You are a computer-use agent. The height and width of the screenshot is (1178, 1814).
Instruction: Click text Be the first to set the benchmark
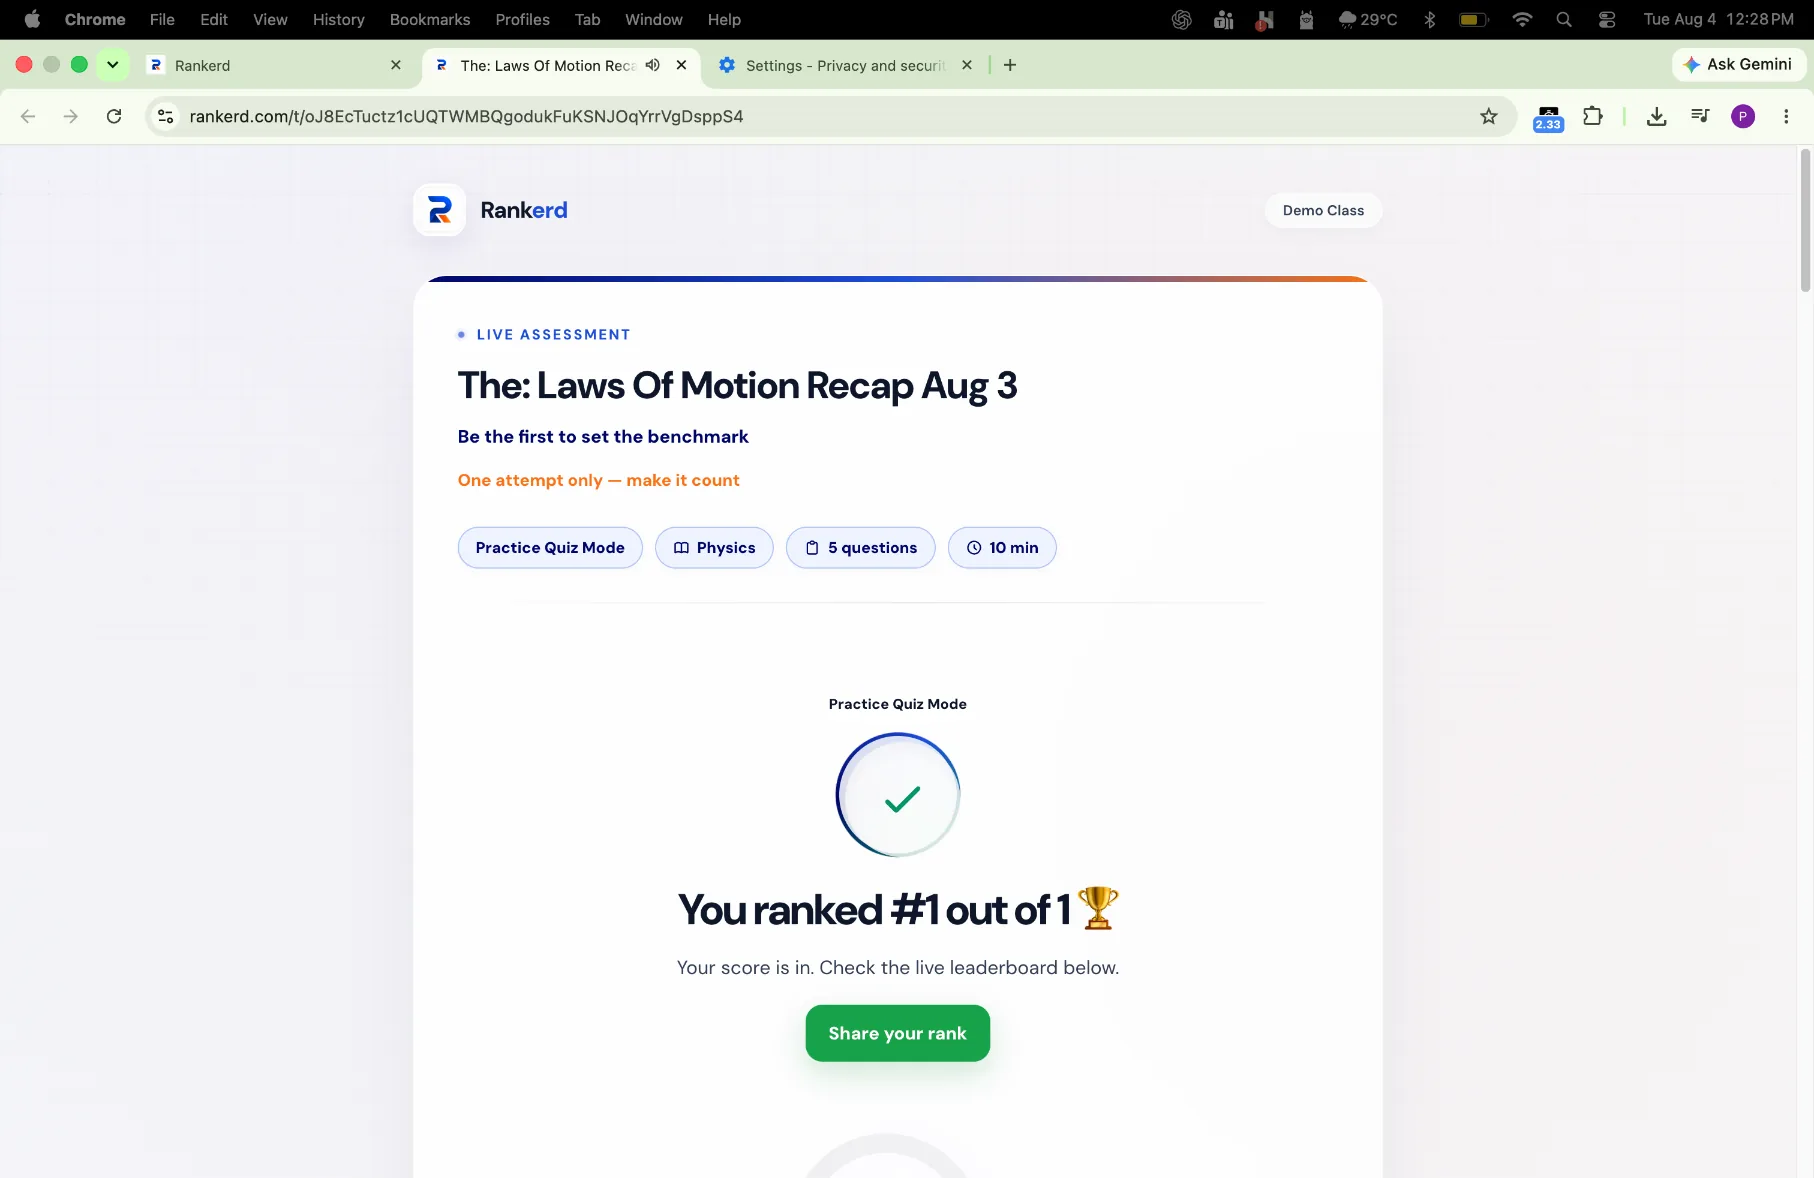pyautogui.click(x=603, y=437)
